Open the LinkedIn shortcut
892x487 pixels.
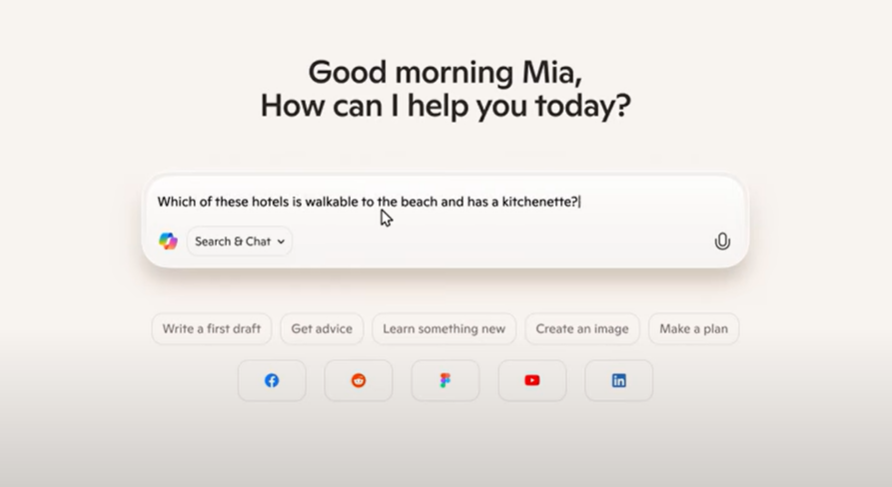(619, 381)
